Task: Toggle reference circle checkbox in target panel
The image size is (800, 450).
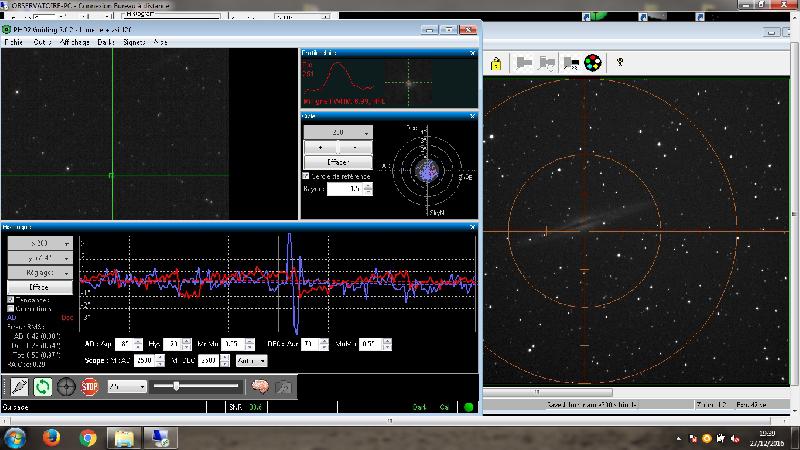Action: pyautogui.click(x=306, y=176)
